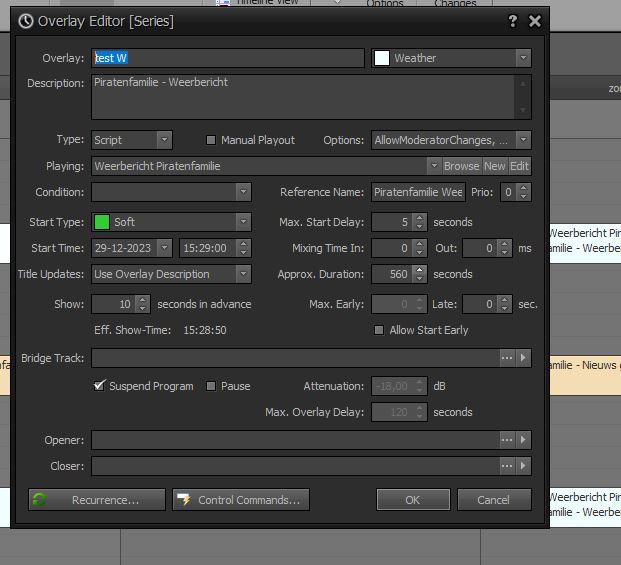Click the Cancel button
The image size is (621, 565).
point(494,500)
